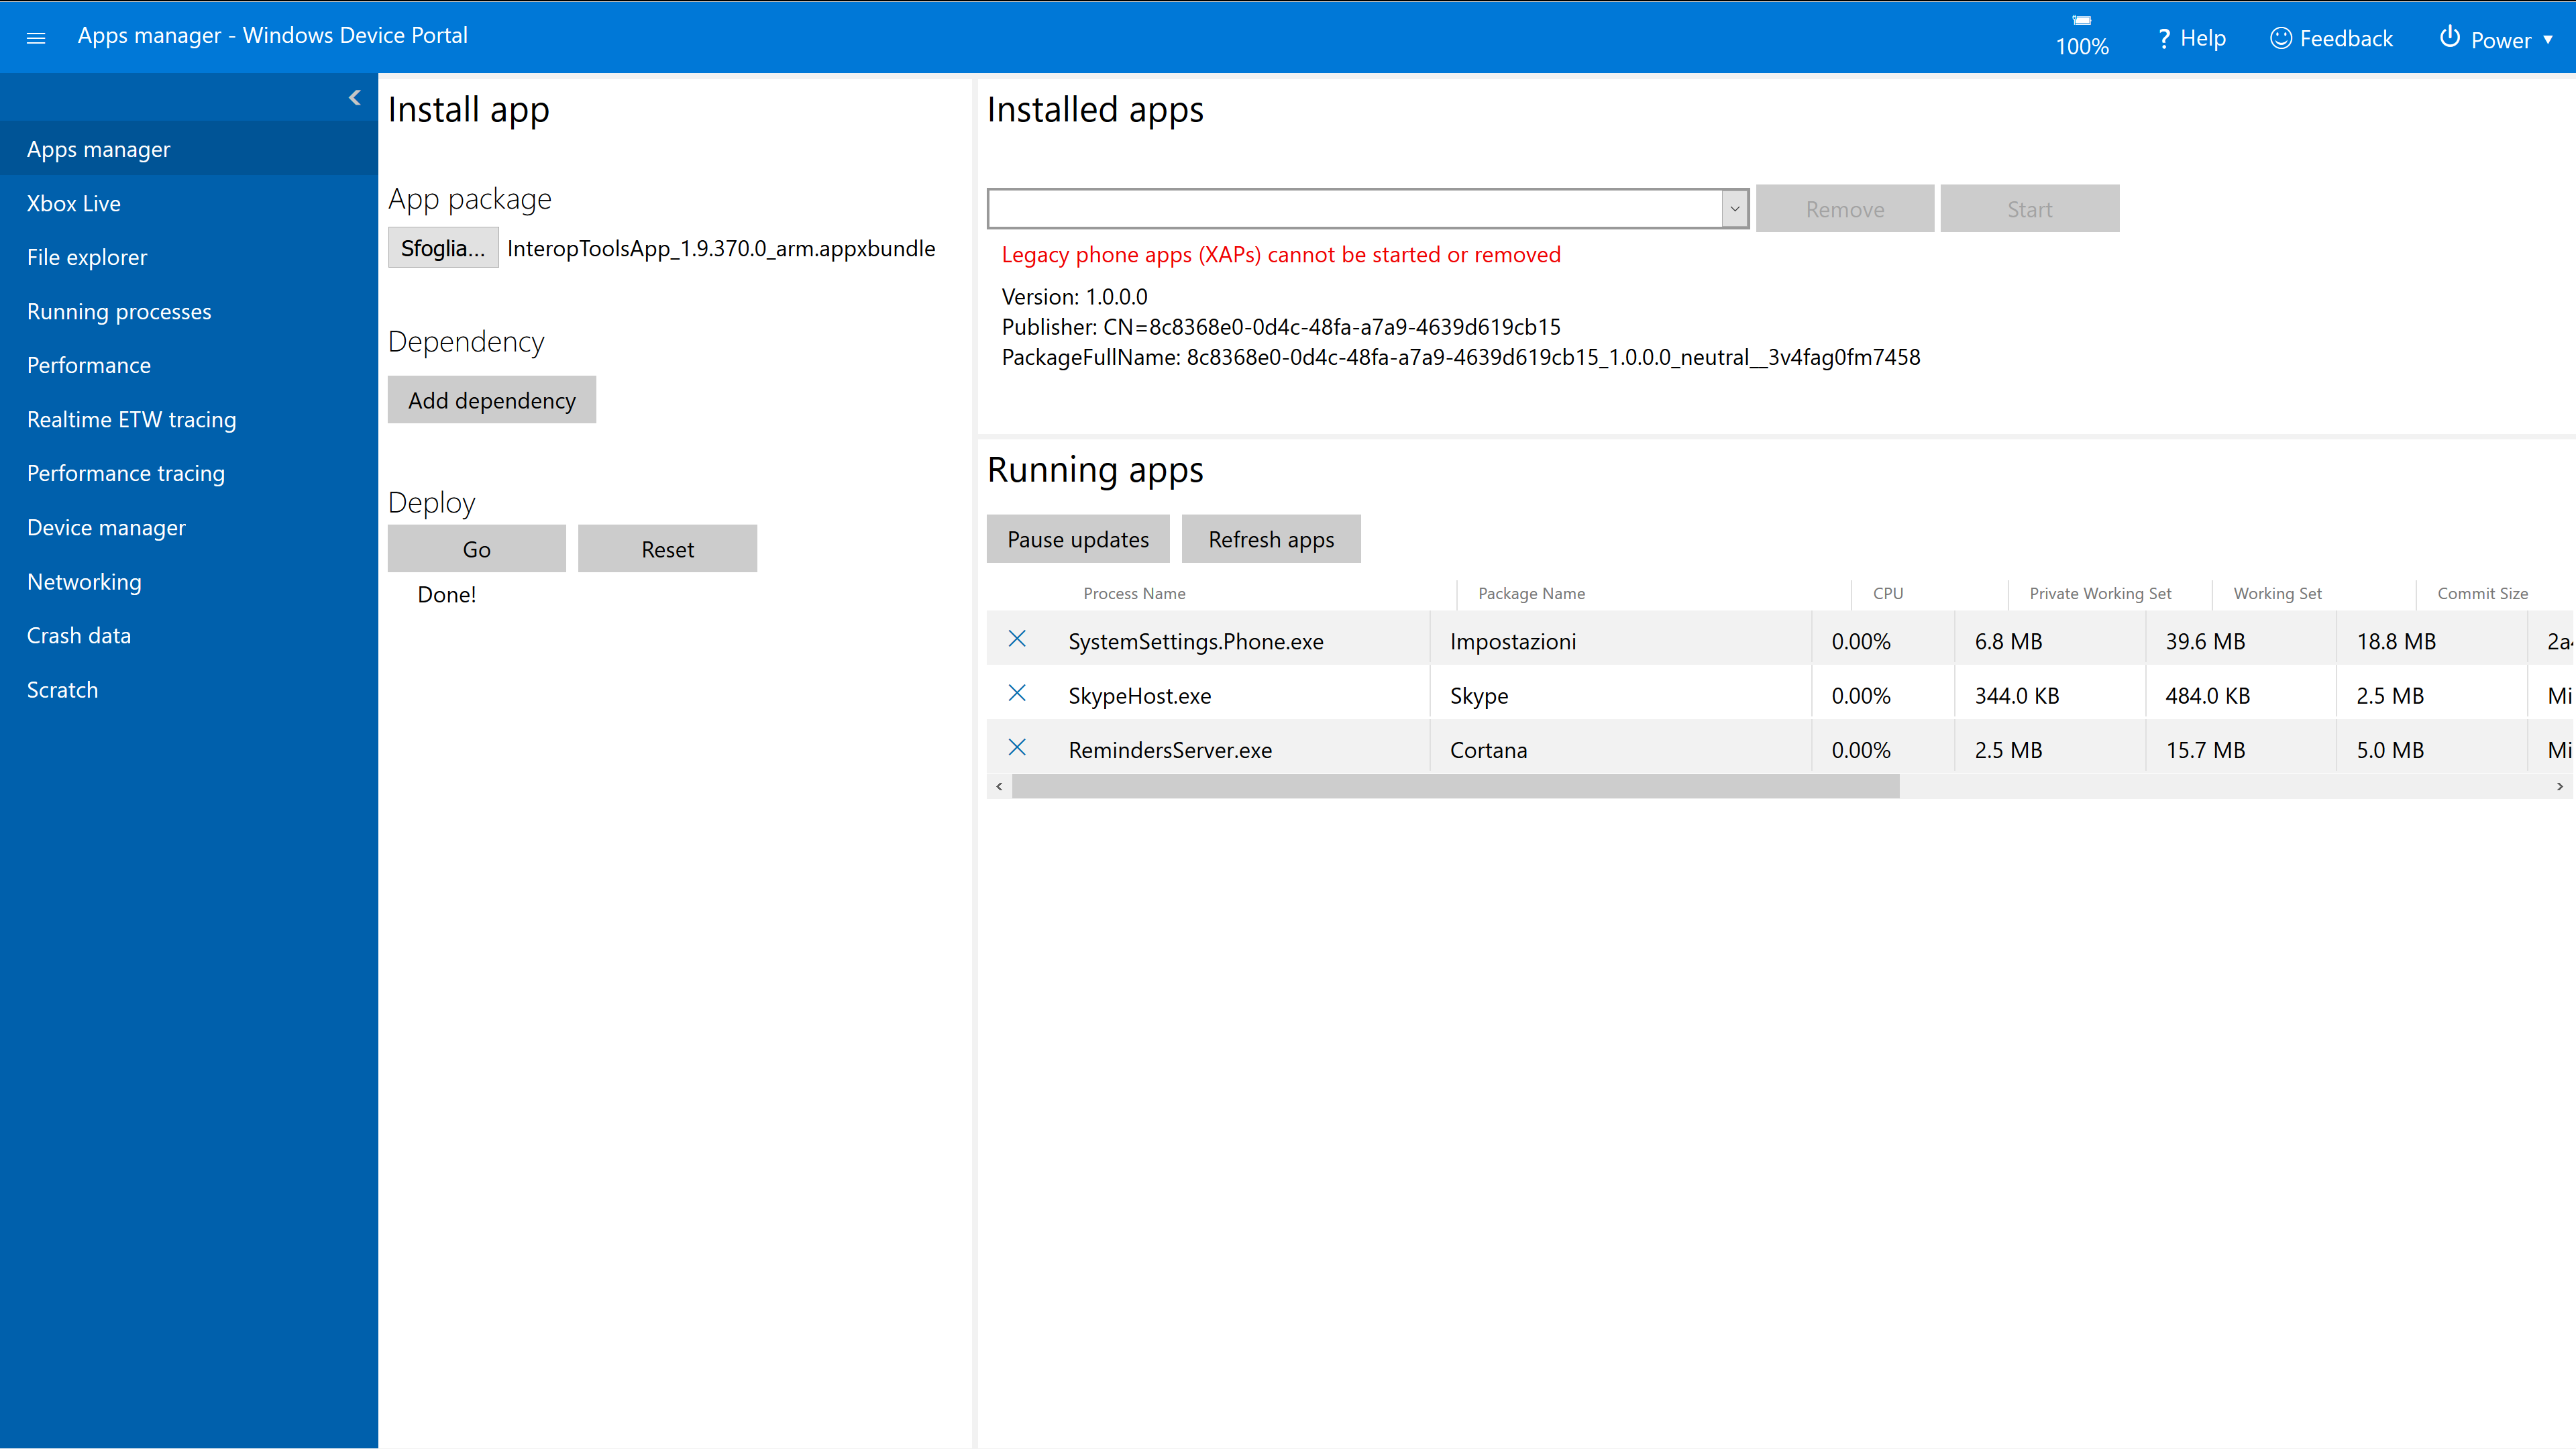The height and width of the screenshot is (1449, 2576).
Task: Select Apps manager in the sidebar
Action: [189, 149]
